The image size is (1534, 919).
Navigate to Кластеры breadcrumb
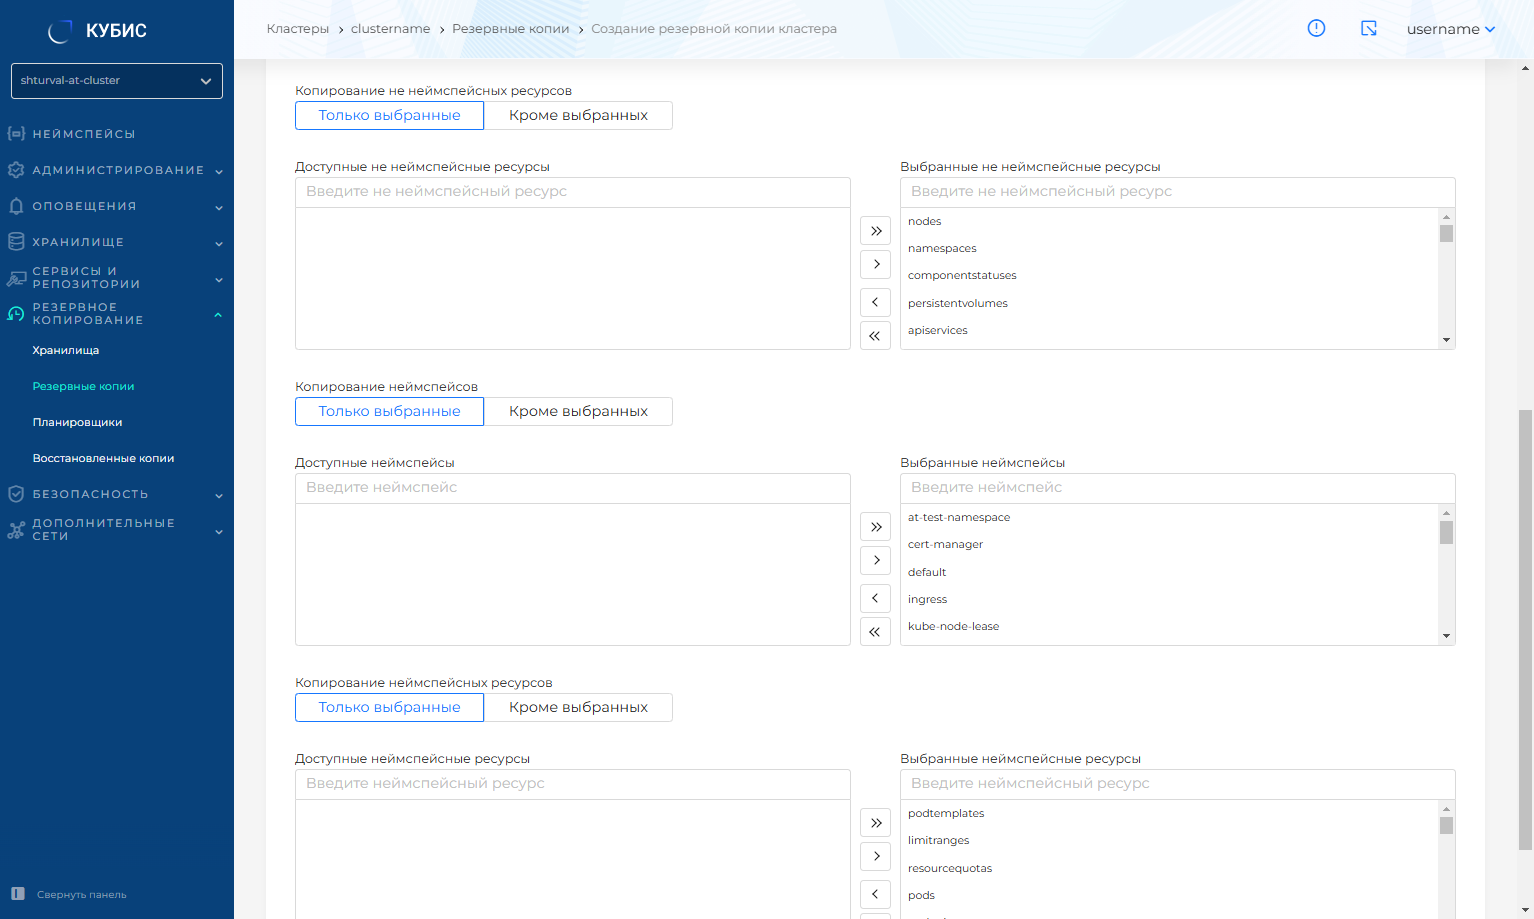point(297,29)
